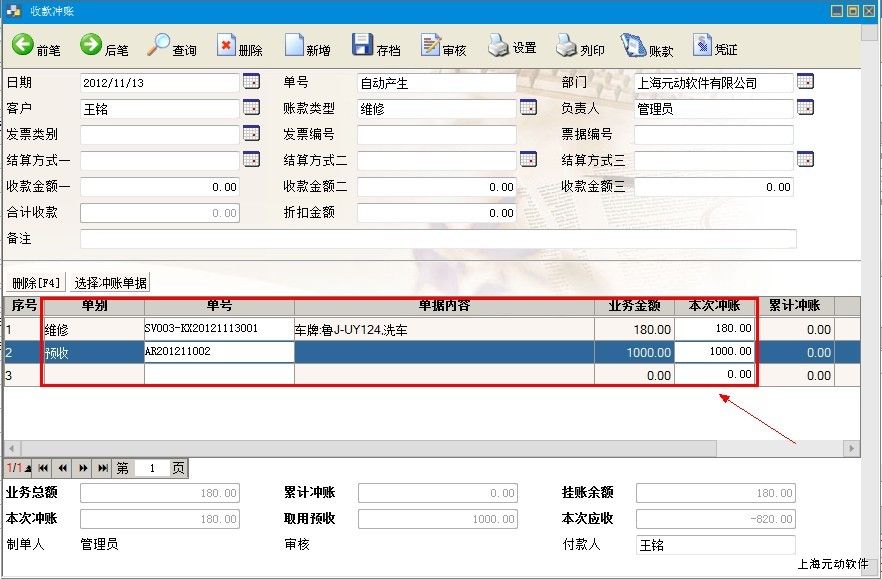Go to the last page navigation button

(x=102, y=468)
